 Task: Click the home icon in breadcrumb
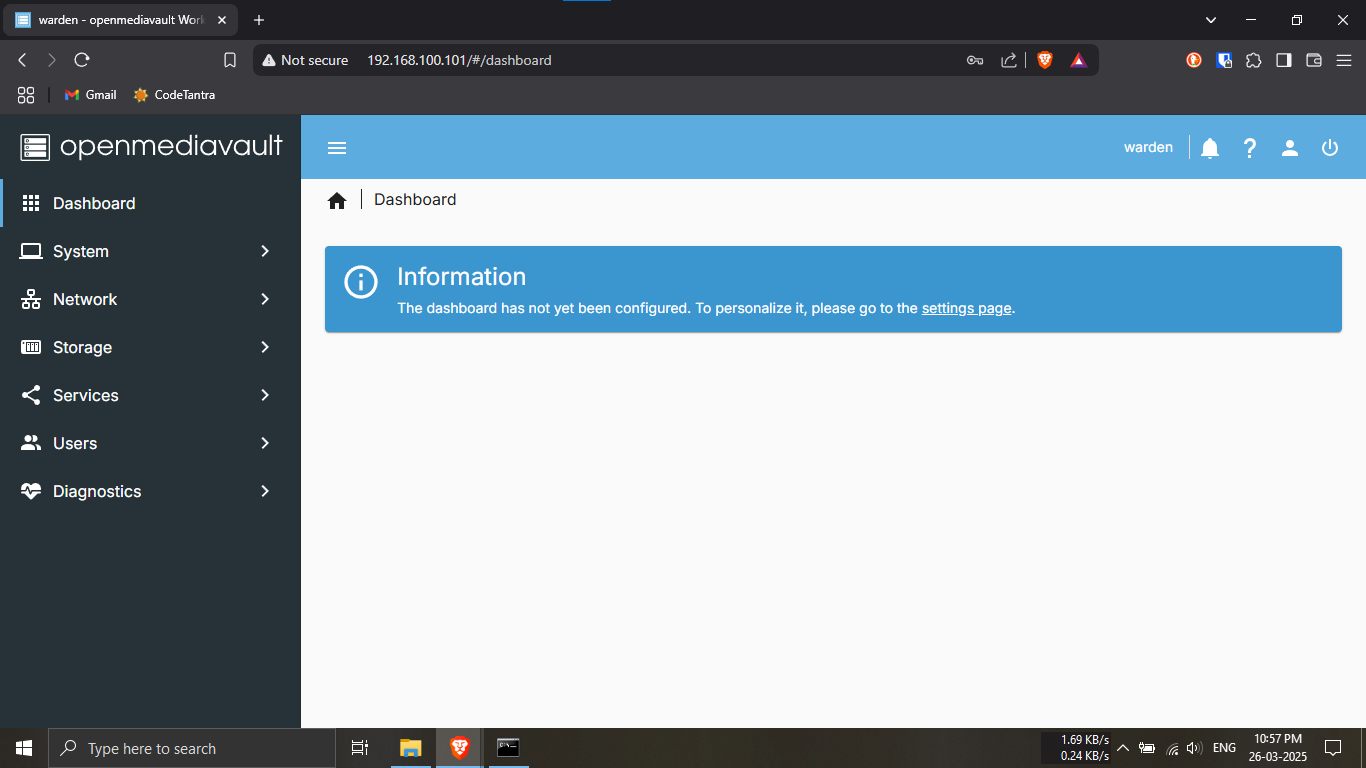337,201
